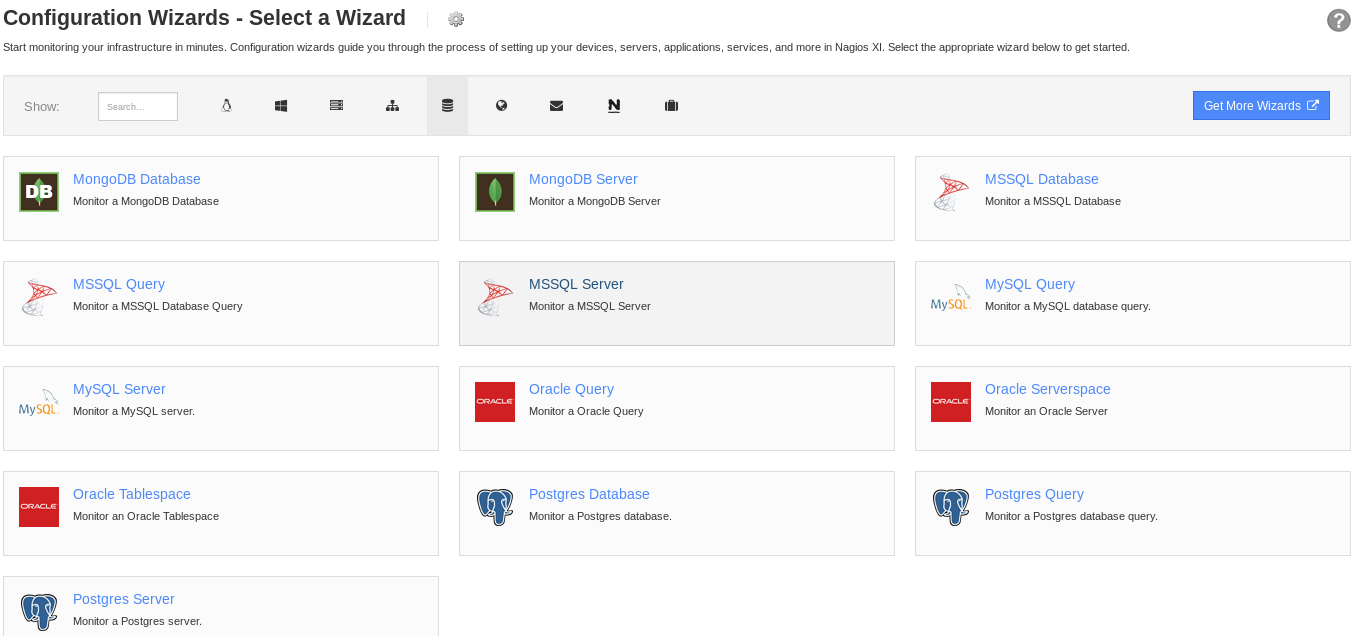Show Nagios wizards using the N icon

[614, 105]
